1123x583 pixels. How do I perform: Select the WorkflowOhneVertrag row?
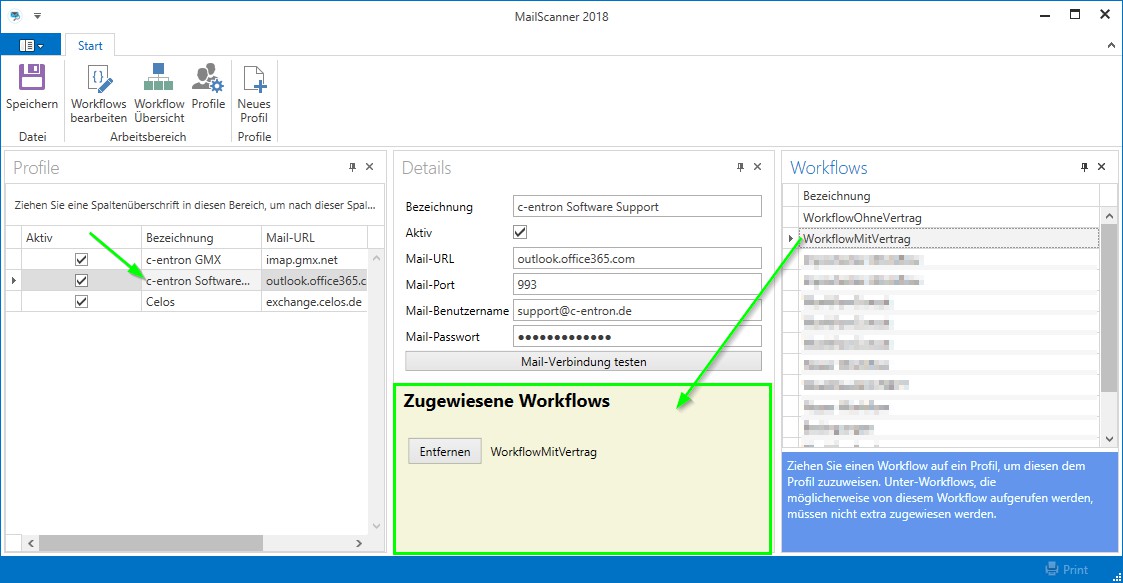click(862, 217)
